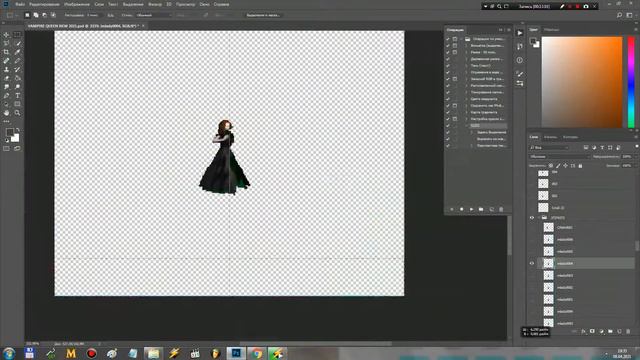Viewport: 640px width, 360px height.
Task: Create new action in Actions panel
Action: pyautogui.click(x=491, y=209)
